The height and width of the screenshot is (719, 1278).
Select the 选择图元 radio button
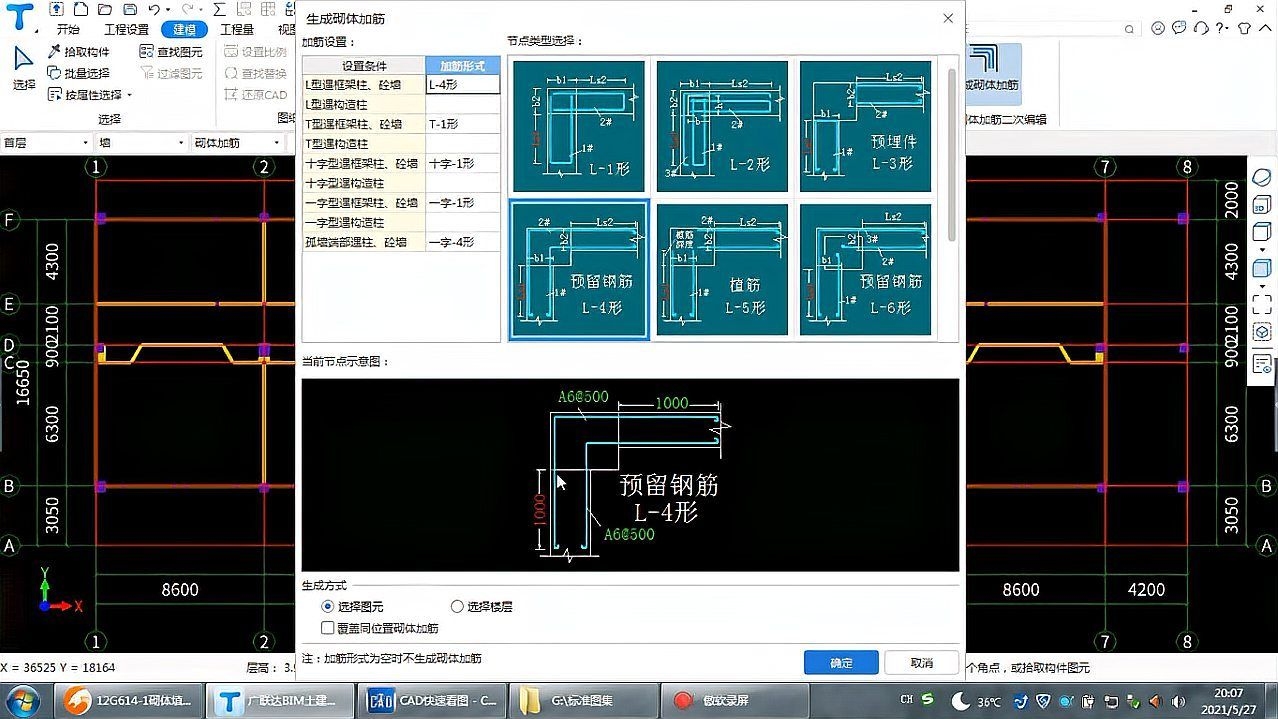[328, 608]
